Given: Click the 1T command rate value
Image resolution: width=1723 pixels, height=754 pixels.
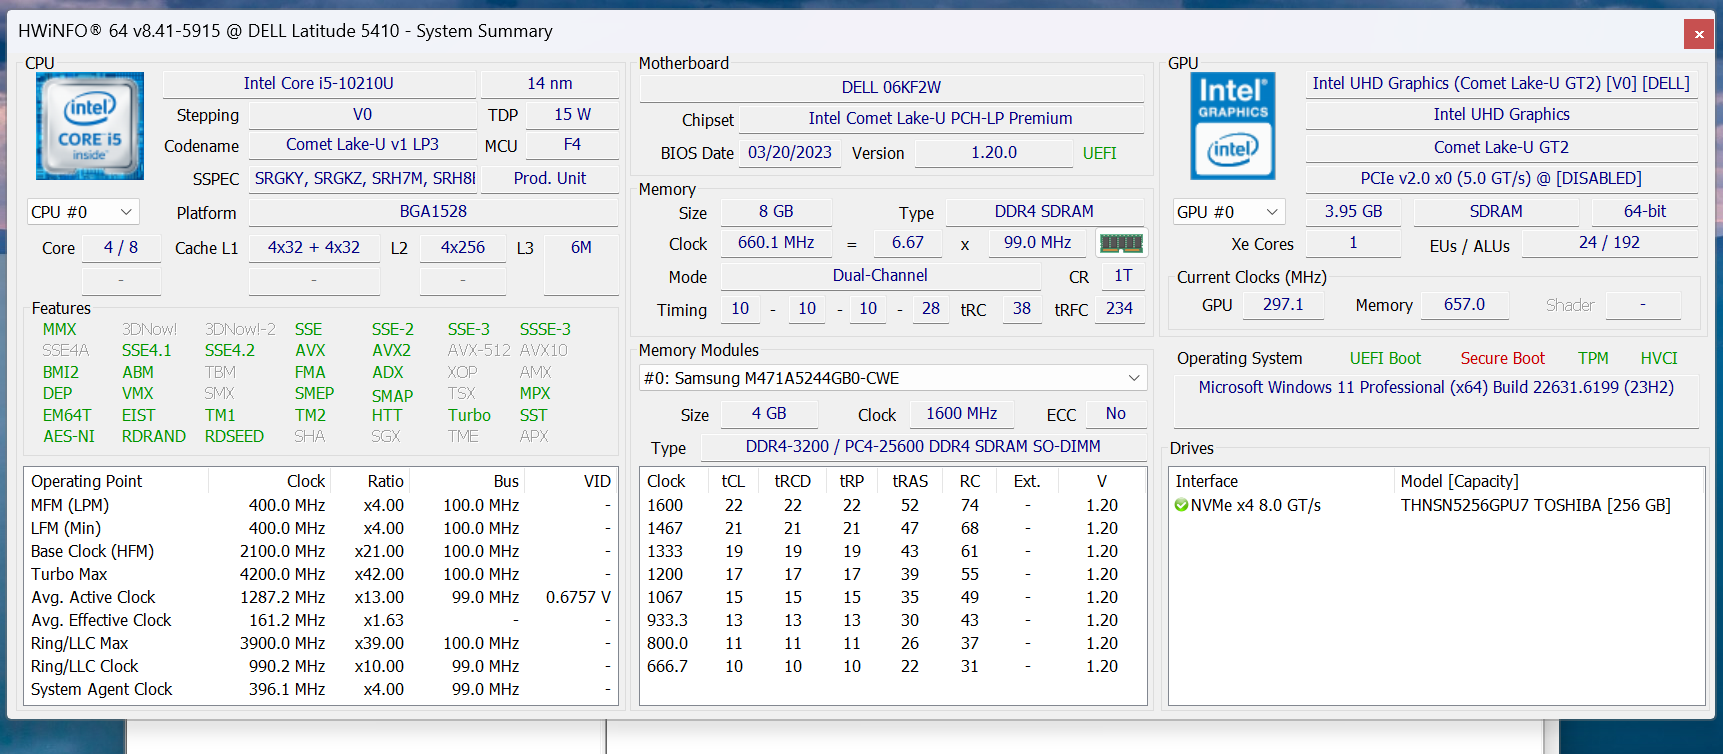Looking at the screenshot, I should coord(1123,276).
